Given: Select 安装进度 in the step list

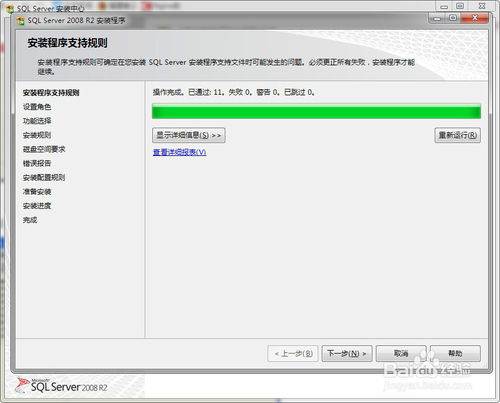Looking at the screenshot, I should (37, 206).
